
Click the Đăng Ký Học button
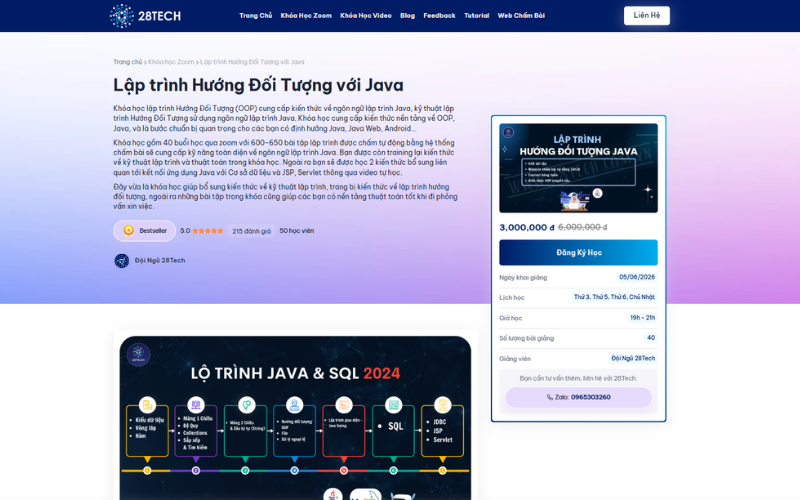click(x=579, y=253)
